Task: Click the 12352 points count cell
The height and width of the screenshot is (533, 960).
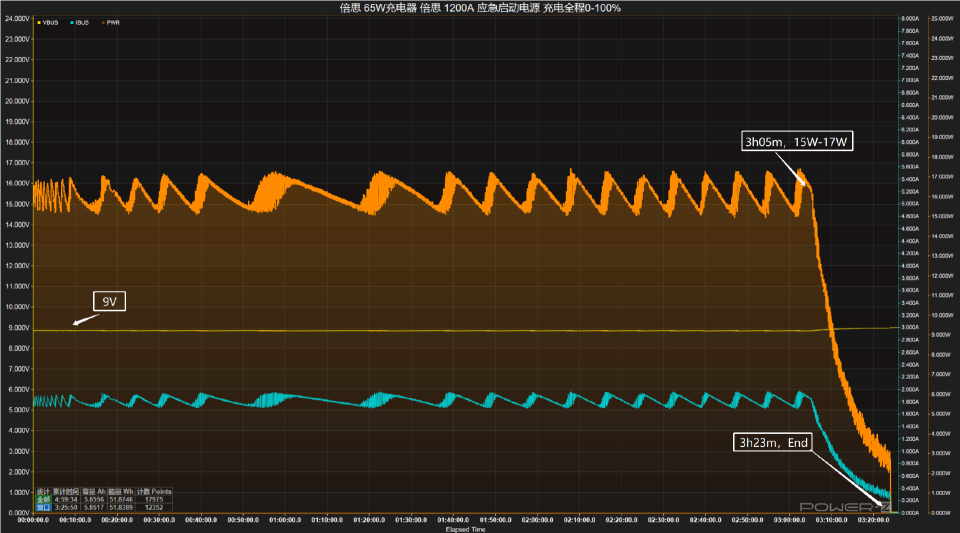Action: 154,507
